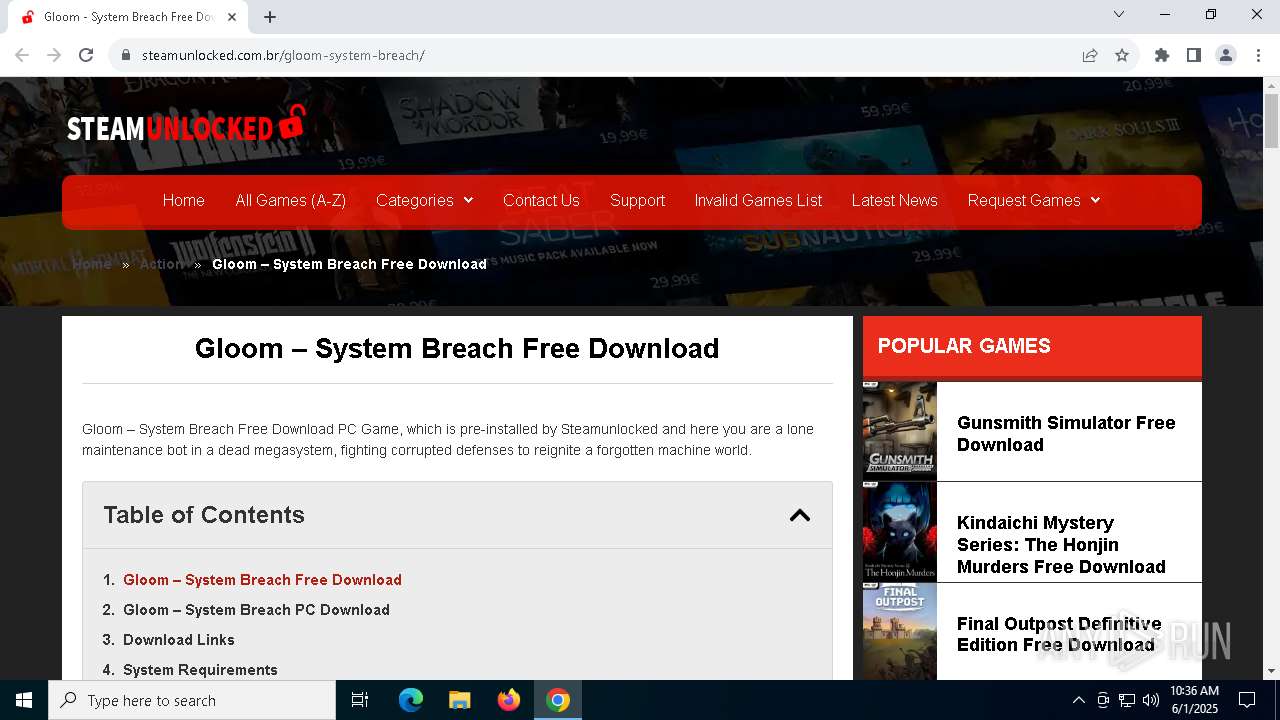
Task: Launch Firefox from taskbar
Action: 509,700
